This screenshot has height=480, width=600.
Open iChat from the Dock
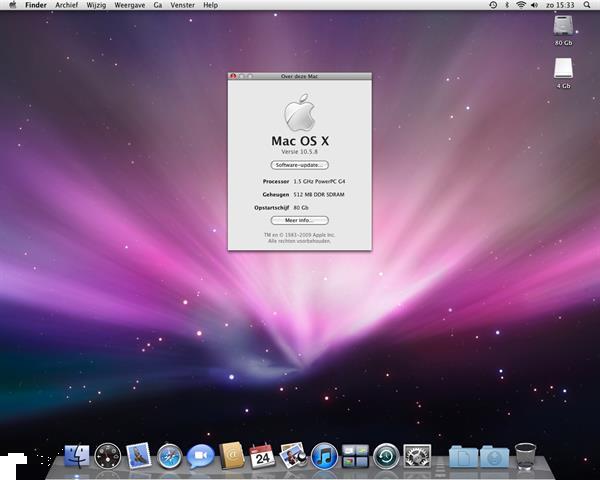201,456
